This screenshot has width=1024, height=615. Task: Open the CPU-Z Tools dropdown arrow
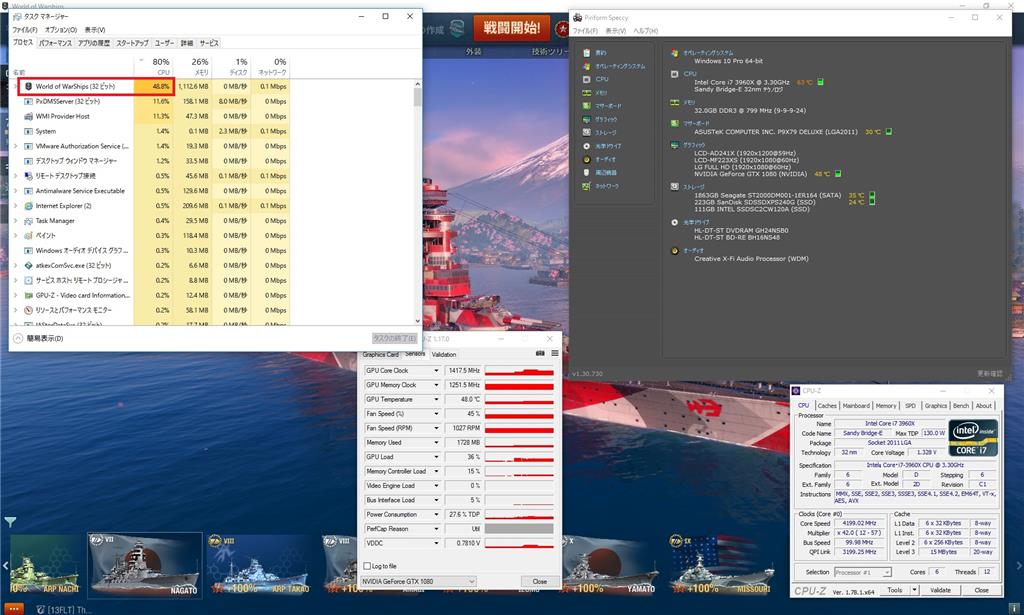click(914, 590)
